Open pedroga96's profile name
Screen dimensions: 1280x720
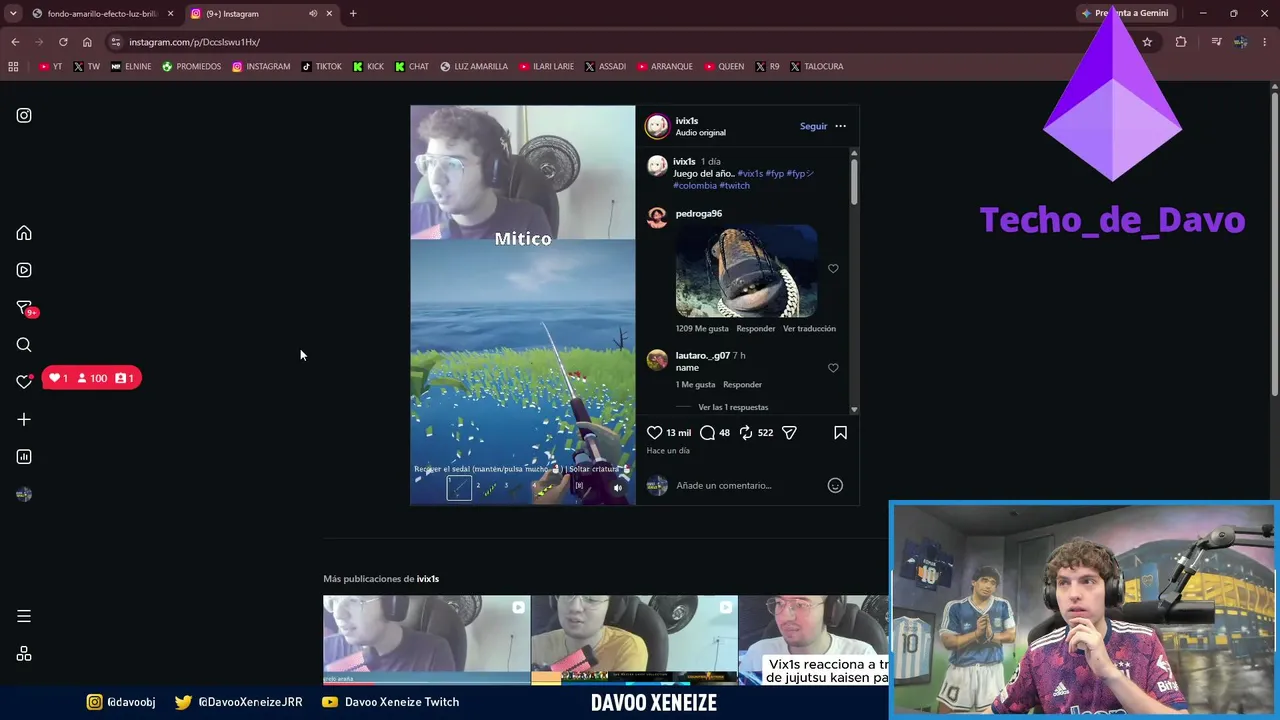698,213
